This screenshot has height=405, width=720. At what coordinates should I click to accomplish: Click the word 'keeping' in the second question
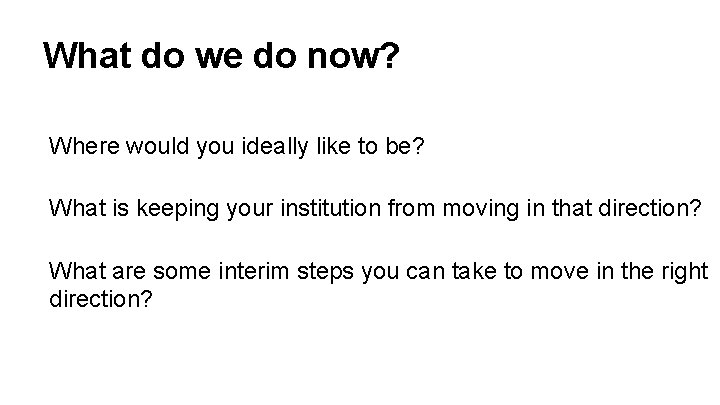point(177,209)
